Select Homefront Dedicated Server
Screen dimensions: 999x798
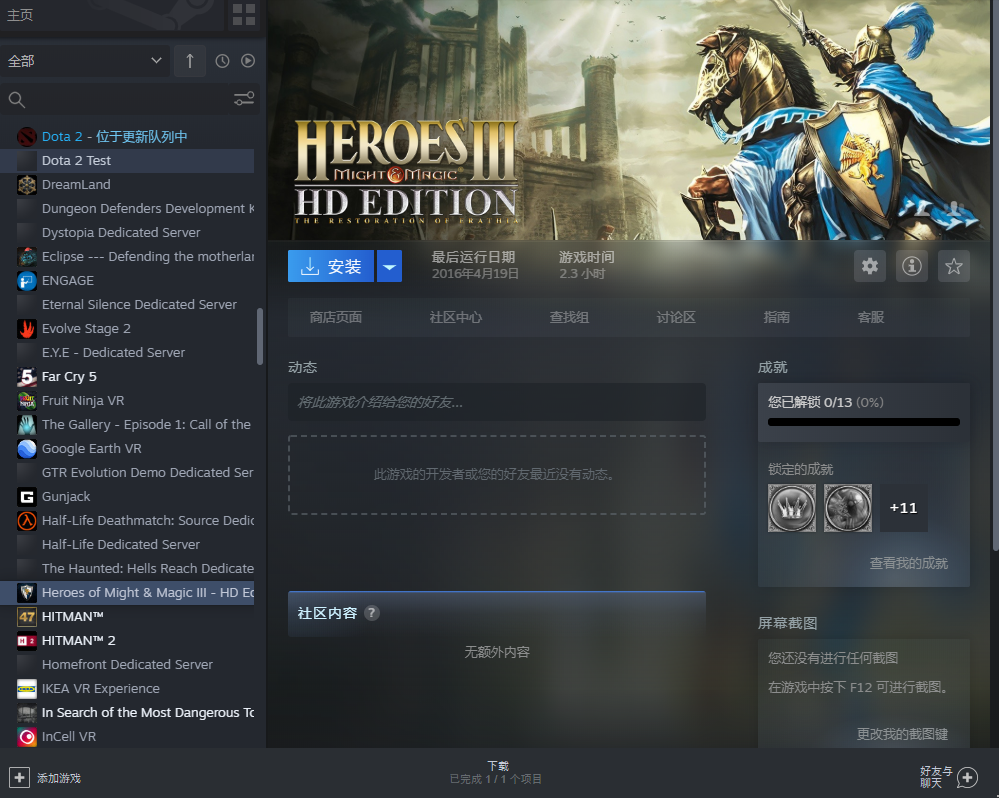(127, 665)
